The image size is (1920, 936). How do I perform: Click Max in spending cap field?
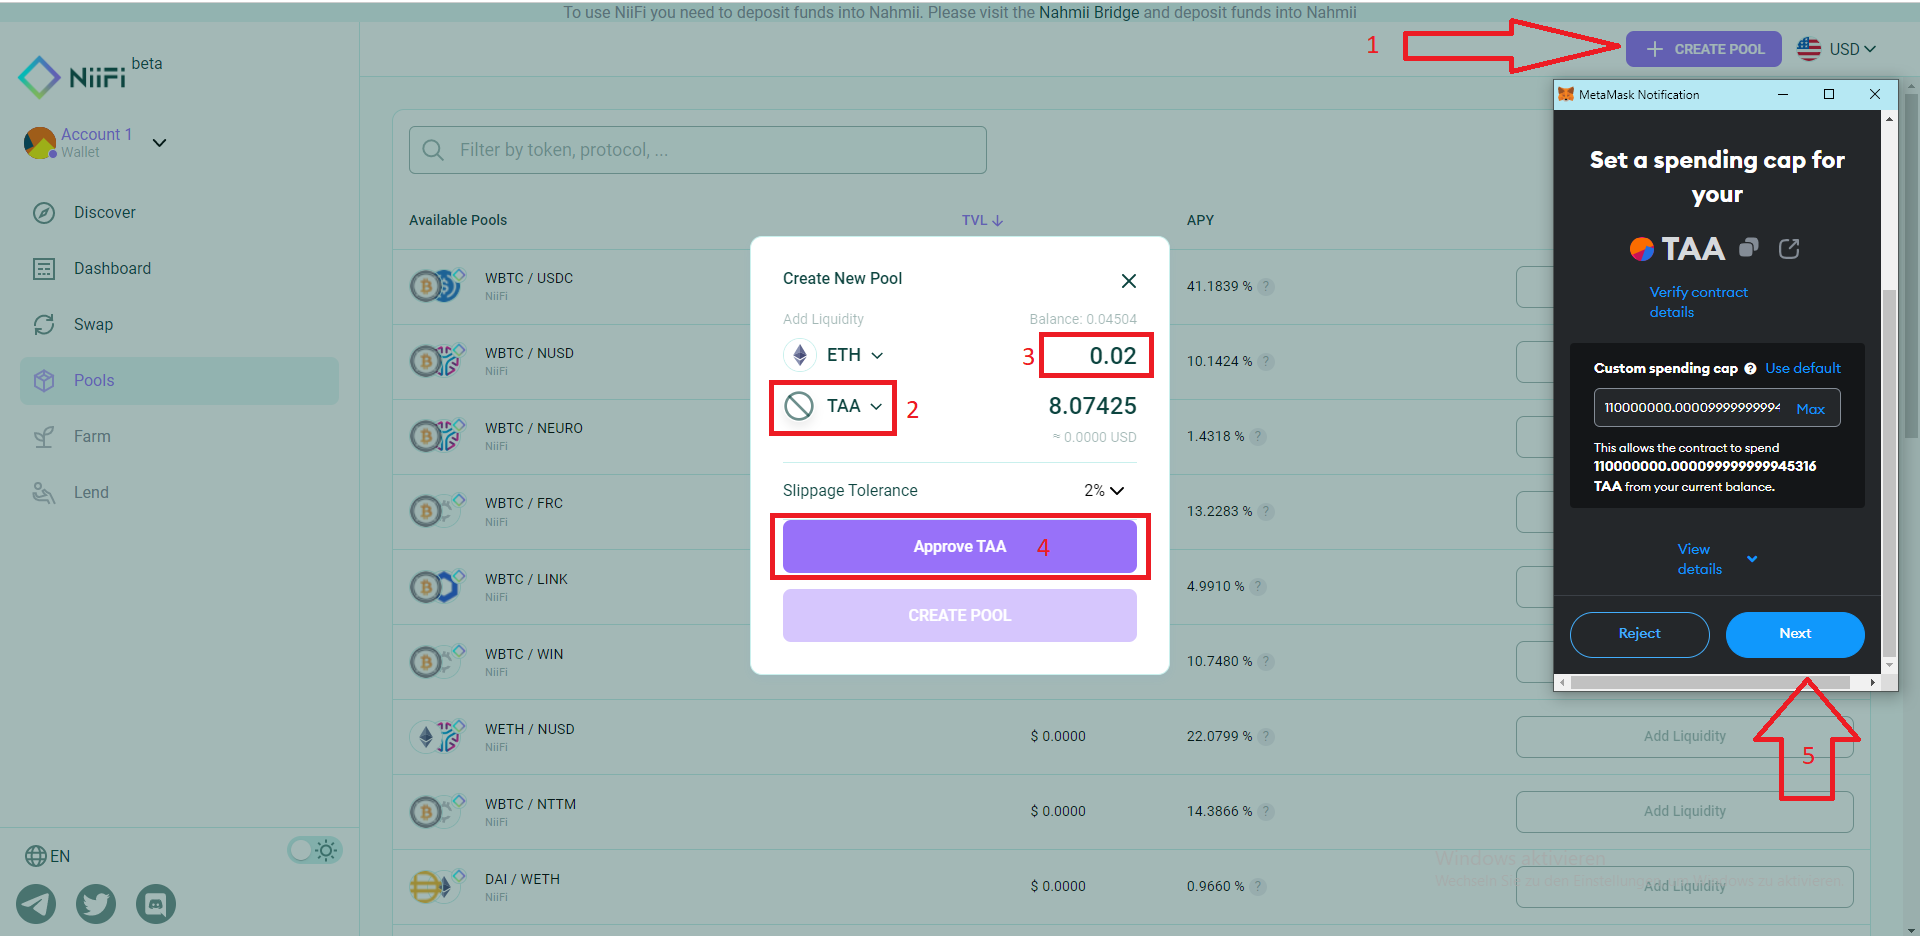(x=1810, y=409)
